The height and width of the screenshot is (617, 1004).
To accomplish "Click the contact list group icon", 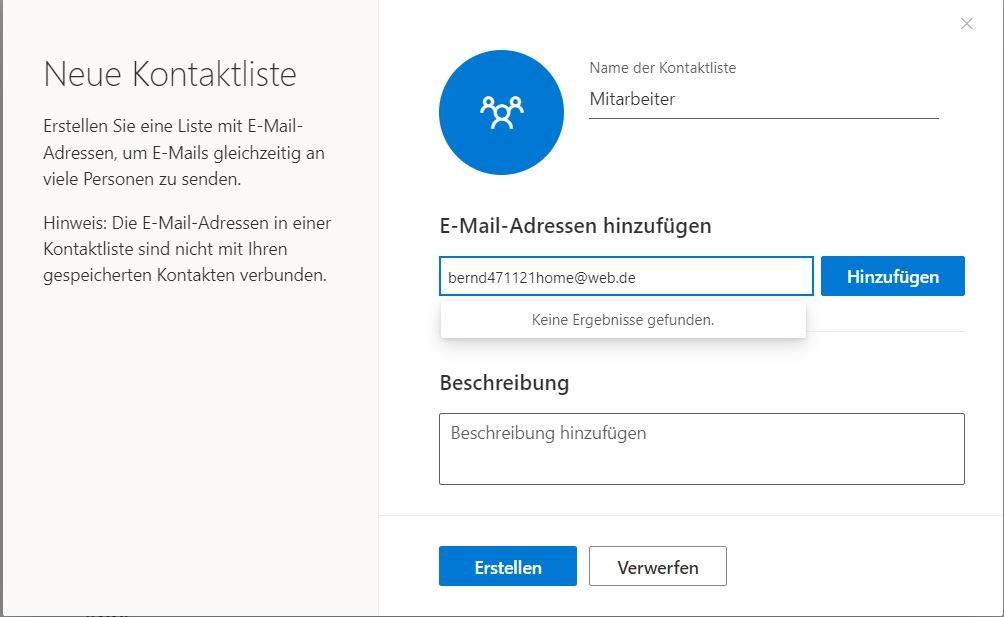I will click(501, 112).
